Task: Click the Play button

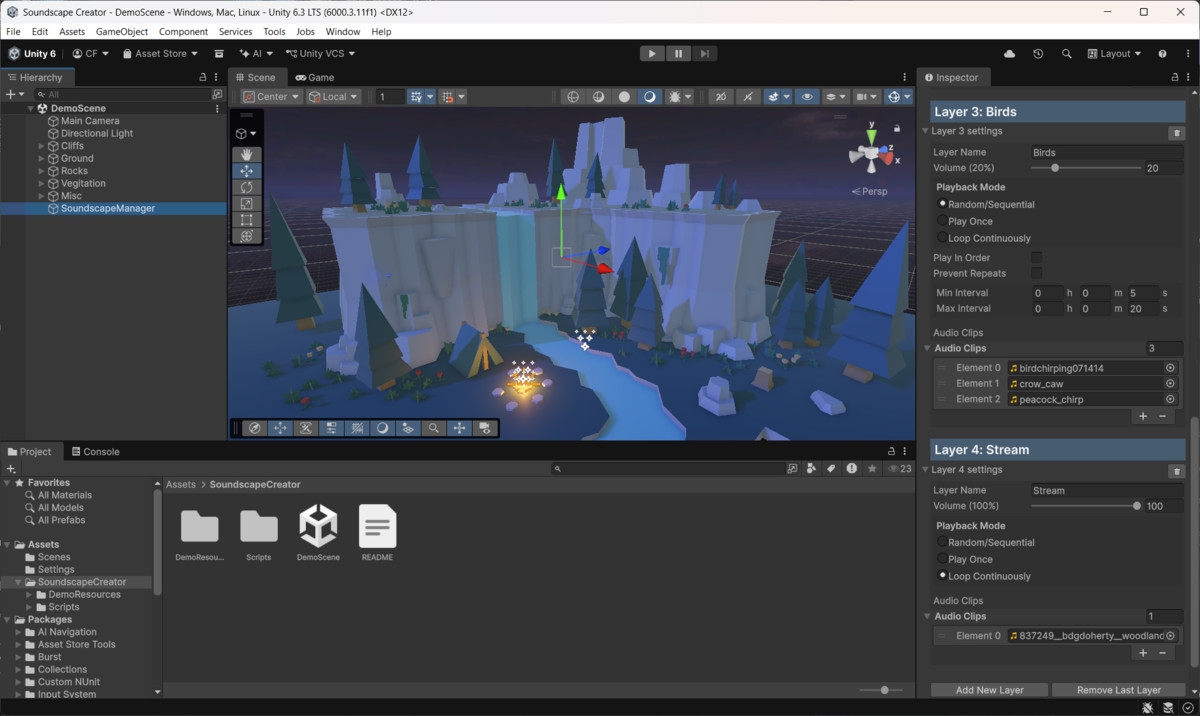Action: (x=652, y=54)
